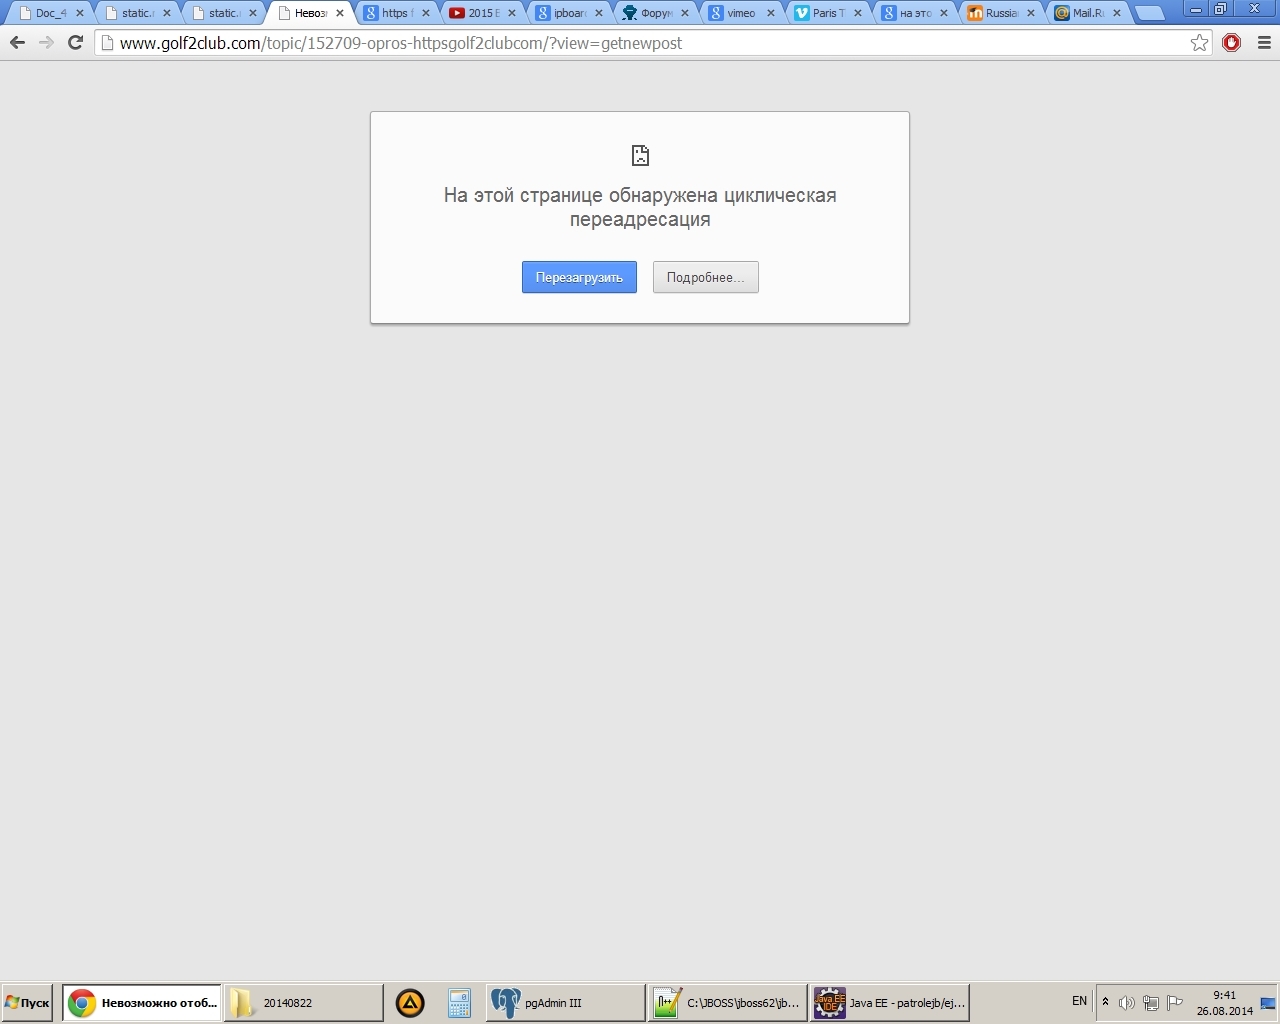Image resolution: width=1280 pixels, height=1024 pixels.
Task: Close the ipboard tab
Action: tap(599, 13)
